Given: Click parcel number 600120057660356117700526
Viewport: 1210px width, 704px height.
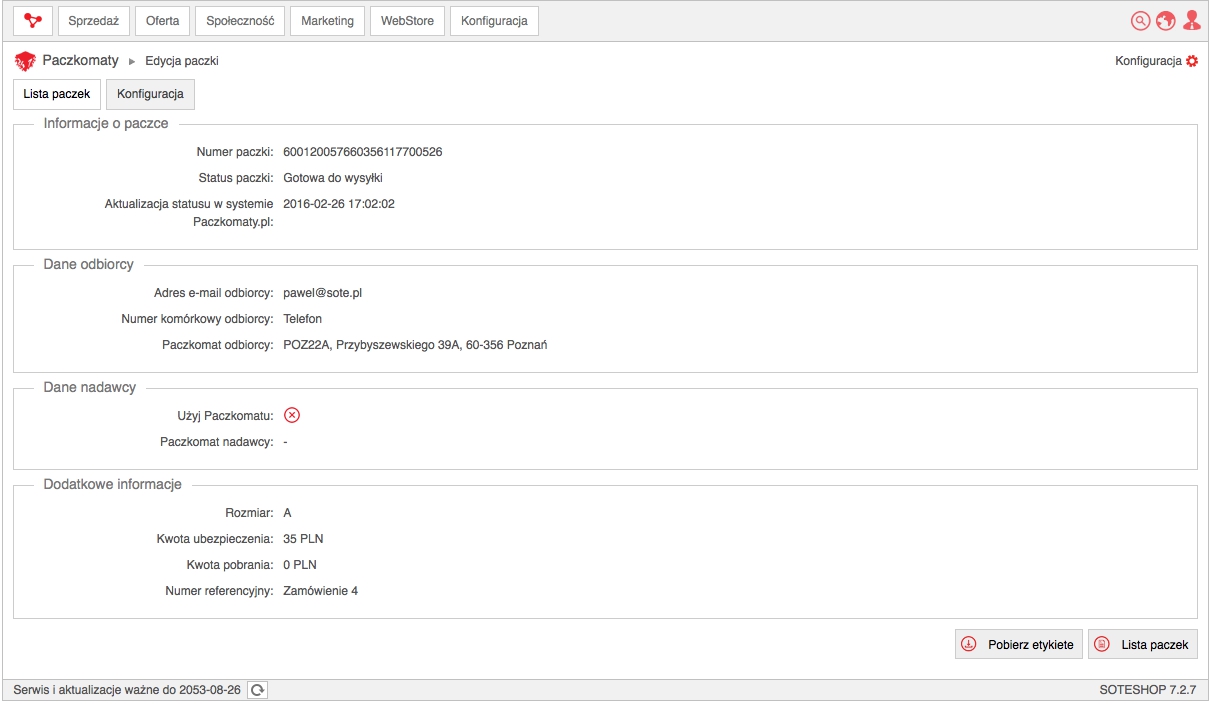Looking at the screenshot, I should (x=363, y=152).
